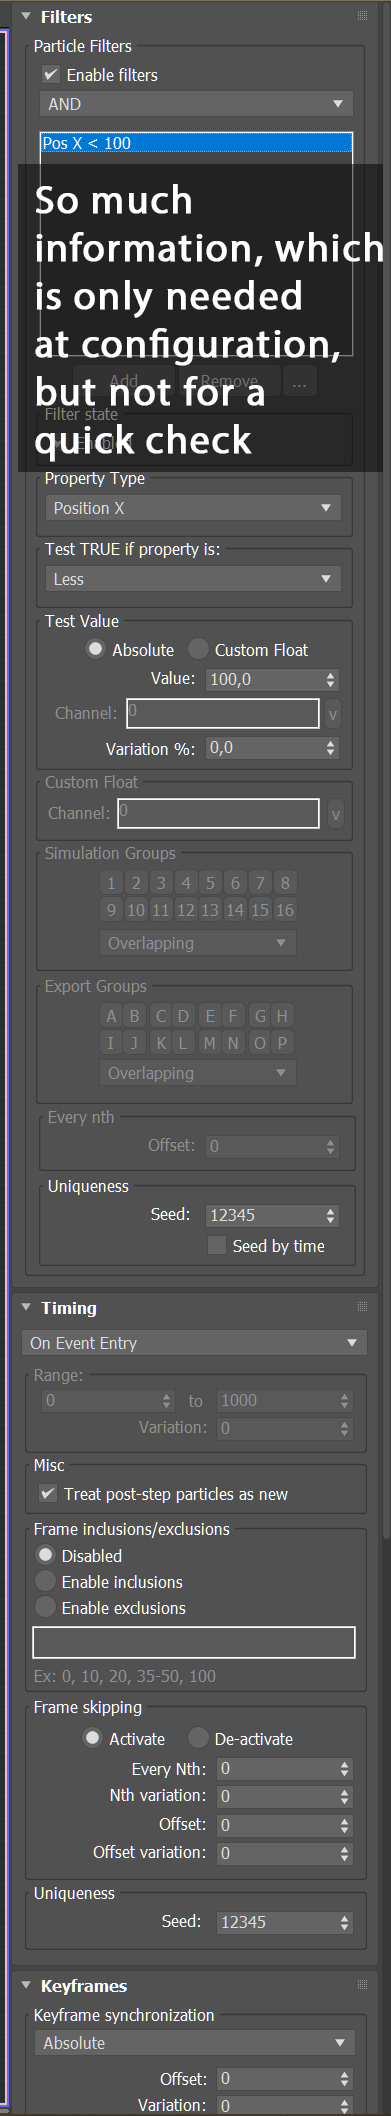Click the Keyframes rollout grip icon

[x=362, y=1985]
